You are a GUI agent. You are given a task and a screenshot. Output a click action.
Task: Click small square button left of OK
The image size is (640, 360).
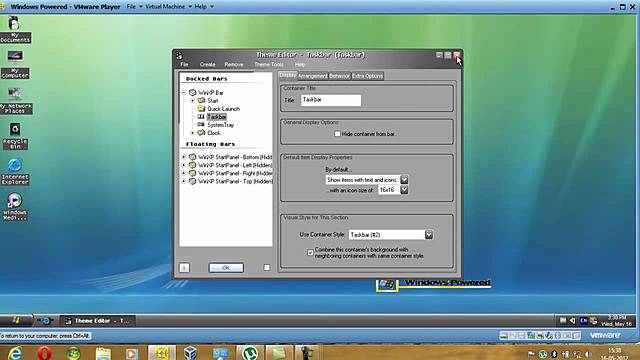point(184,268)
